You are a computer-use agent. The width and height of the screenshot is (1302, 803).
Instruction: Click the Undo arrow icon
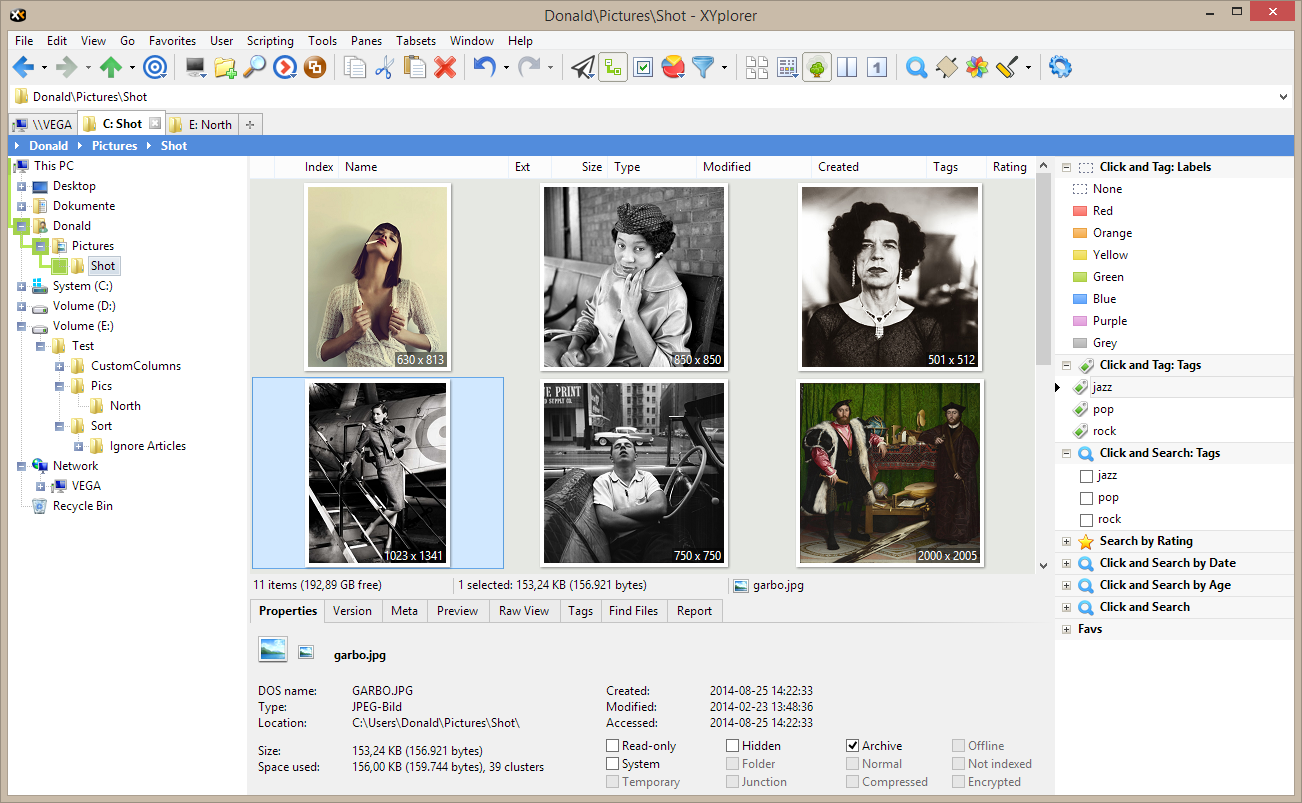point(485,68)
